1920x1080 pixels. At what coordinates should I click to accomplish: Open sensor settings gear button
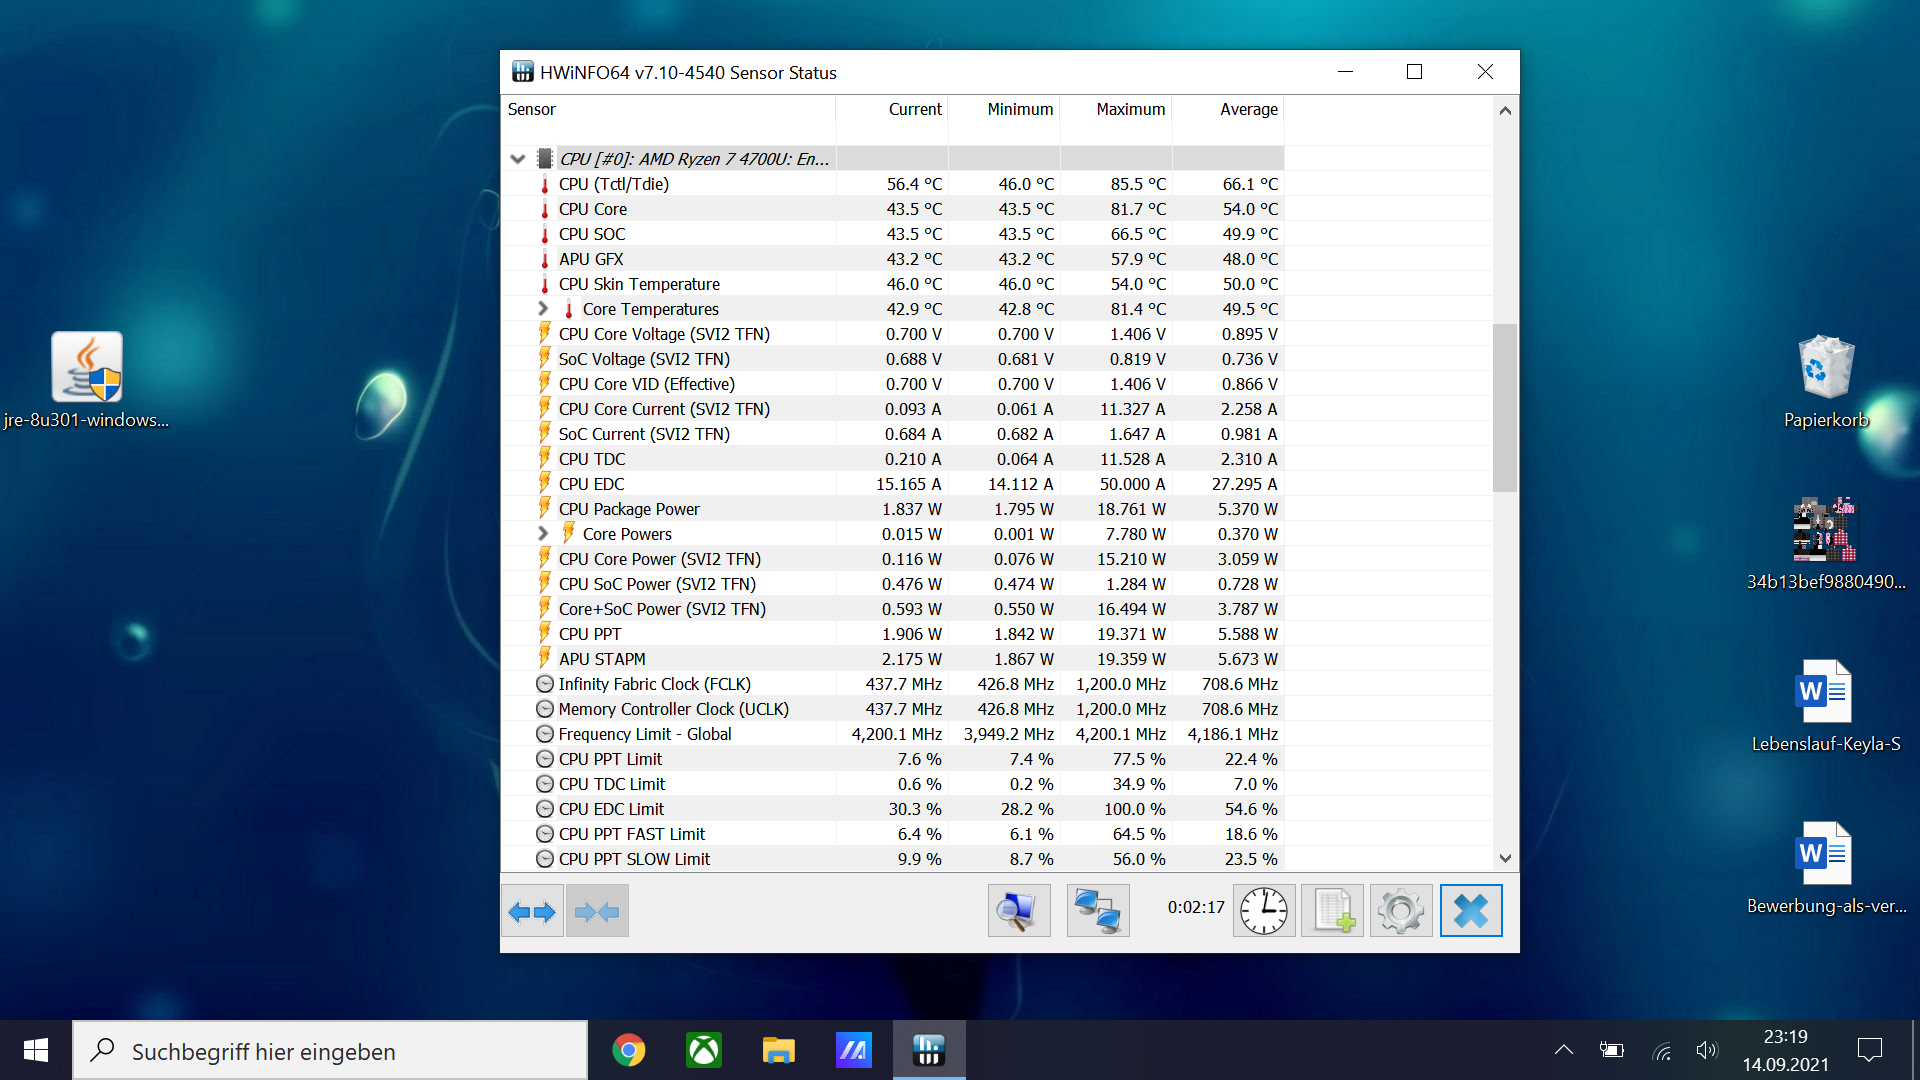pyautogui.click(x=1401, y=911)
